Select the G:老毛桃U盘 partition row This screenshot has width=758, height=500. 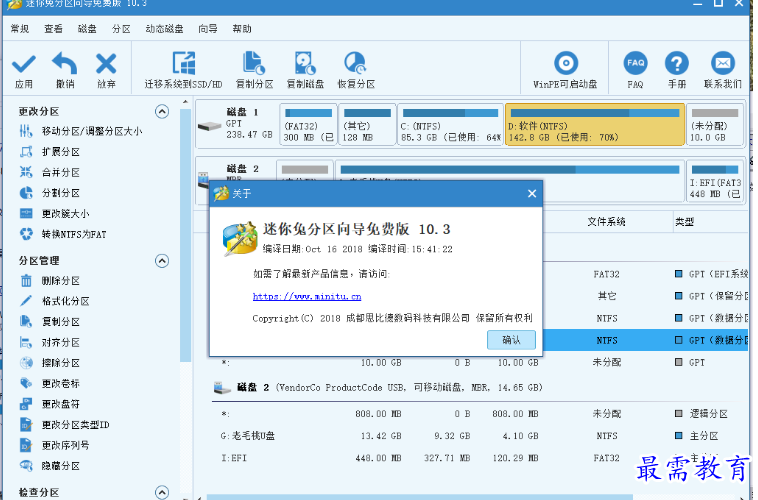coord(480,436)
